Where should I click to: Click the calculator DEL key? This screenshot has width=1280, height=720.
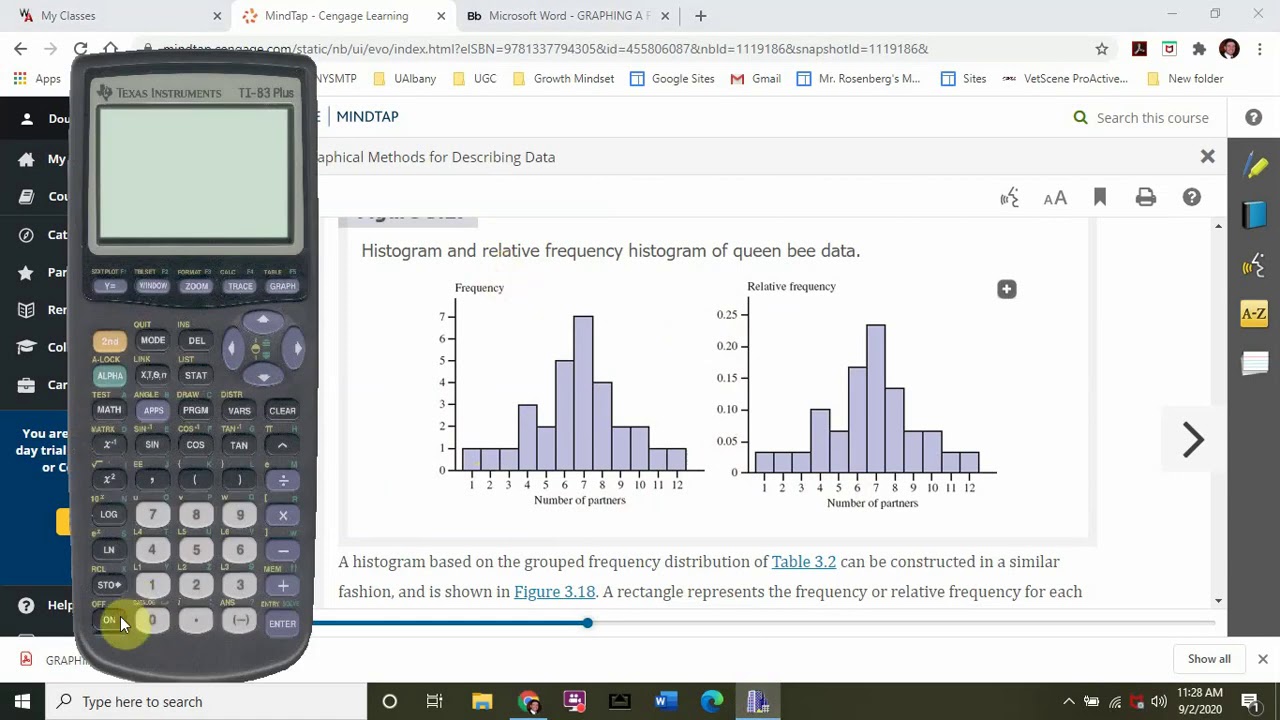pyautogui.click(x=196, y=341)
